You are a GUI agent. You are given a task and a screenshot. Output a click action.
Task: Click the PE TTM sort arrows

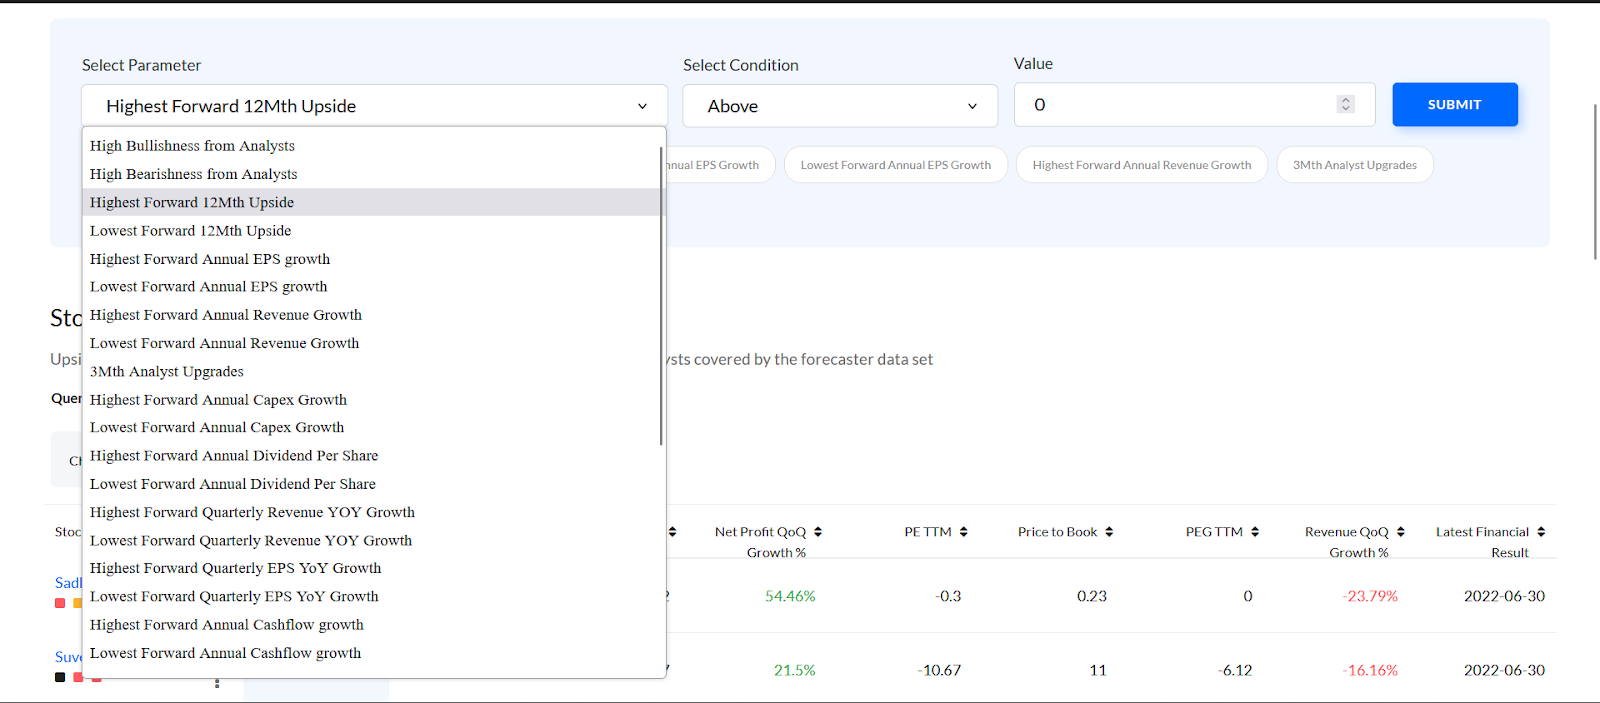coord(963,532)
